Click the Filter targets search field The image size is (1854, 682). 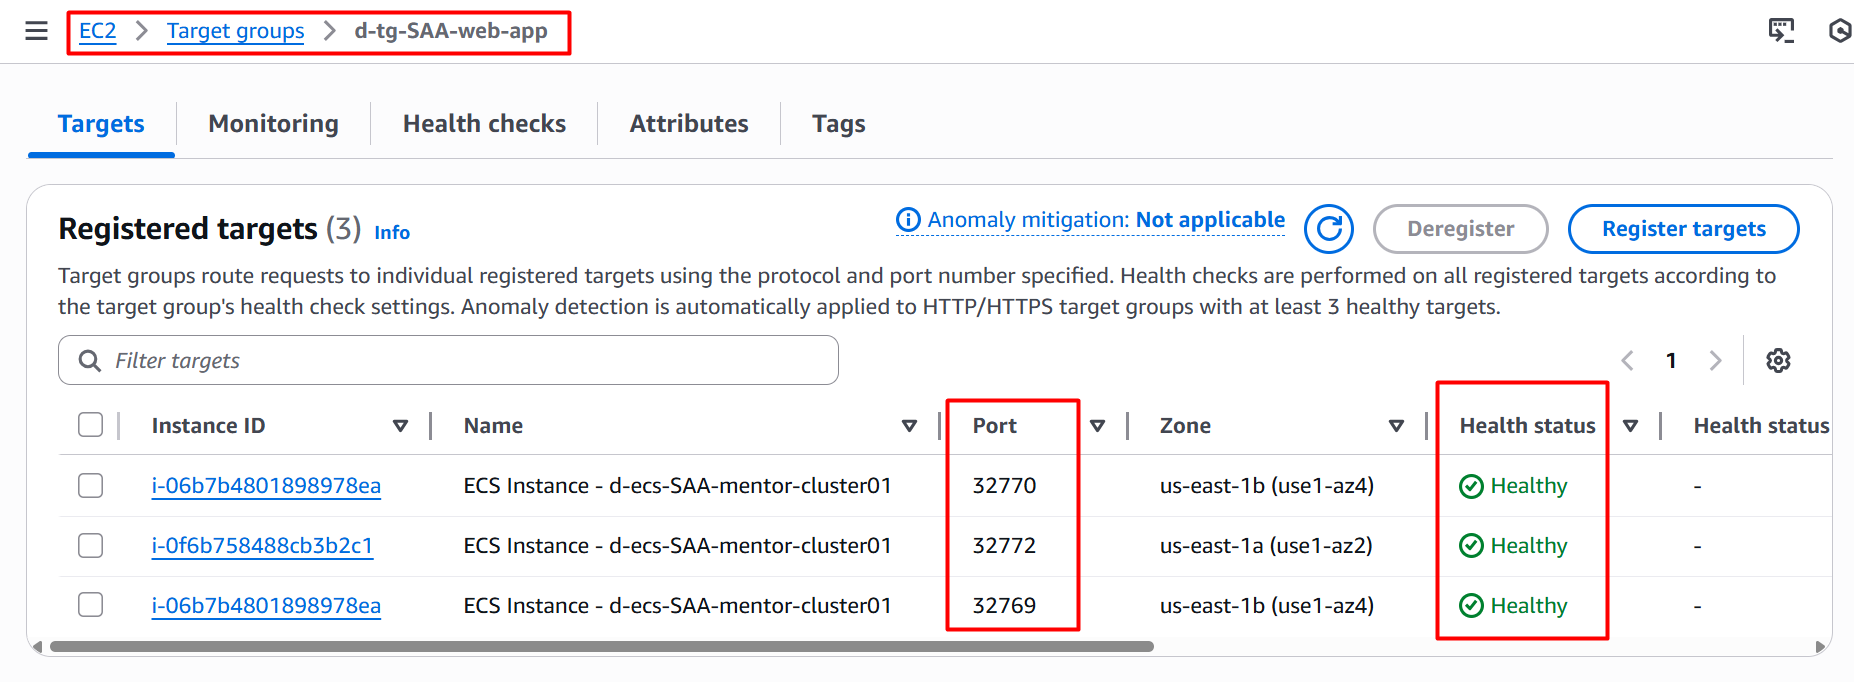448,361
